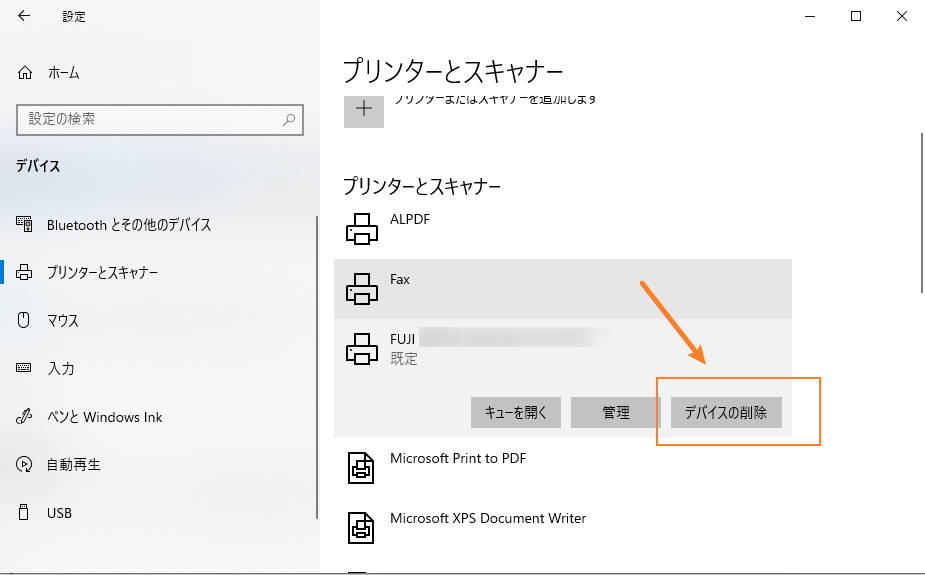This screenshot has height=575, width=925.
Task: Click the mouse icon in sidebar
Action: [24, 320]
